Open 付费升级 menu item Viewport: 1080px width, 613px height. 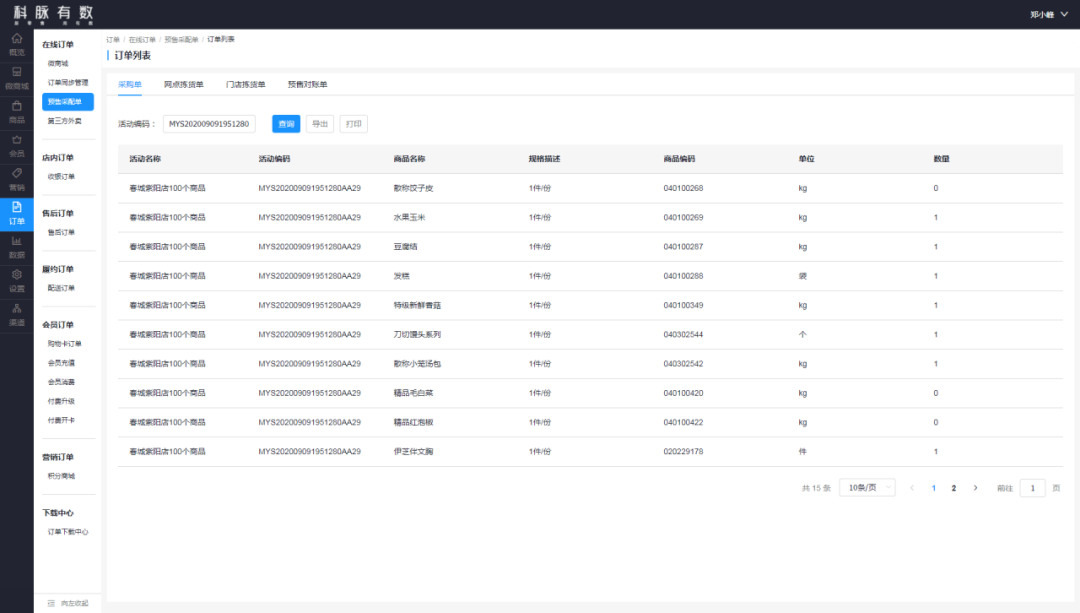click(x=61, y=402)
